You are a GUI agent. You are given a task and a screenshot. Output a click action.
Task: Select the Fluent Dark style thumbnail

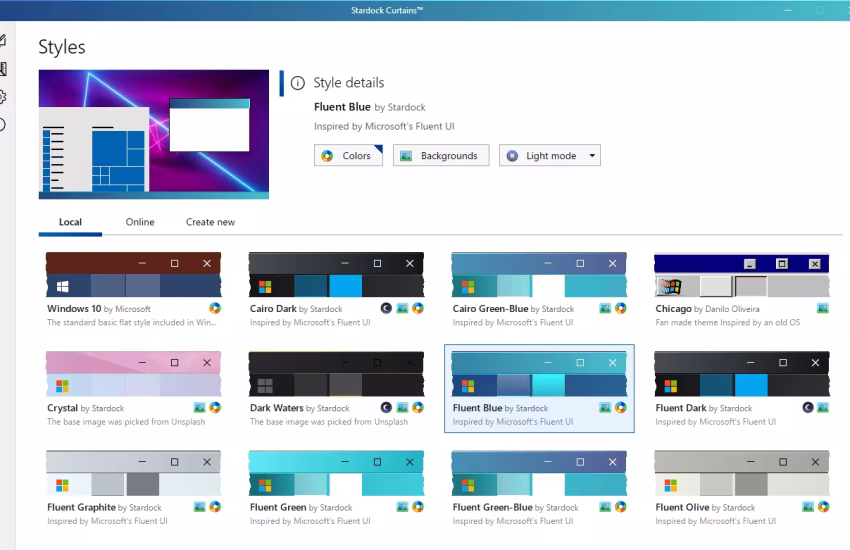pyautogui.click(x=742, y=373)
